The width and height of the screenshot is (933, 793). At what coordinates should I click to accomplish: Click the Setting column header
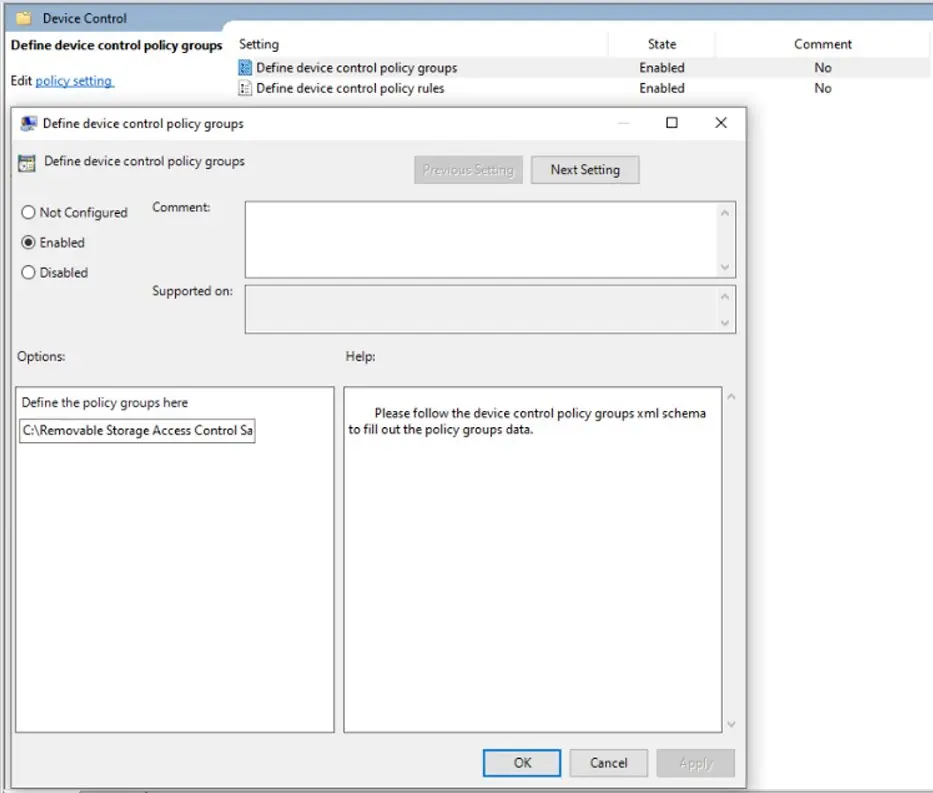pos(259,44)
